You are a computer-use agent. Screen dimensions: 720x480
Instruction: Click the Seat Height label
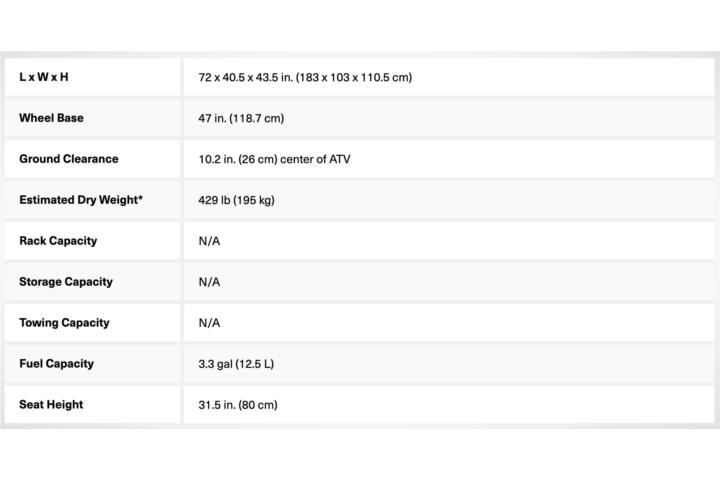51,404
